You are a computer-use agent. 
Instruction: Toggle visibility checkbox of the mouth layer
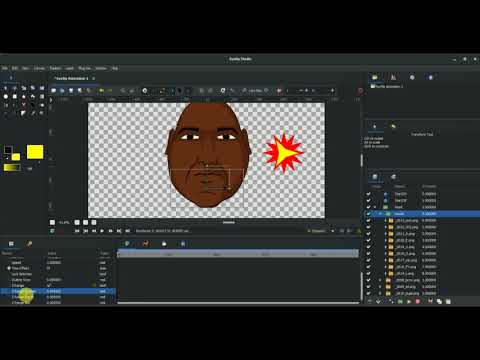pos(369,214)
